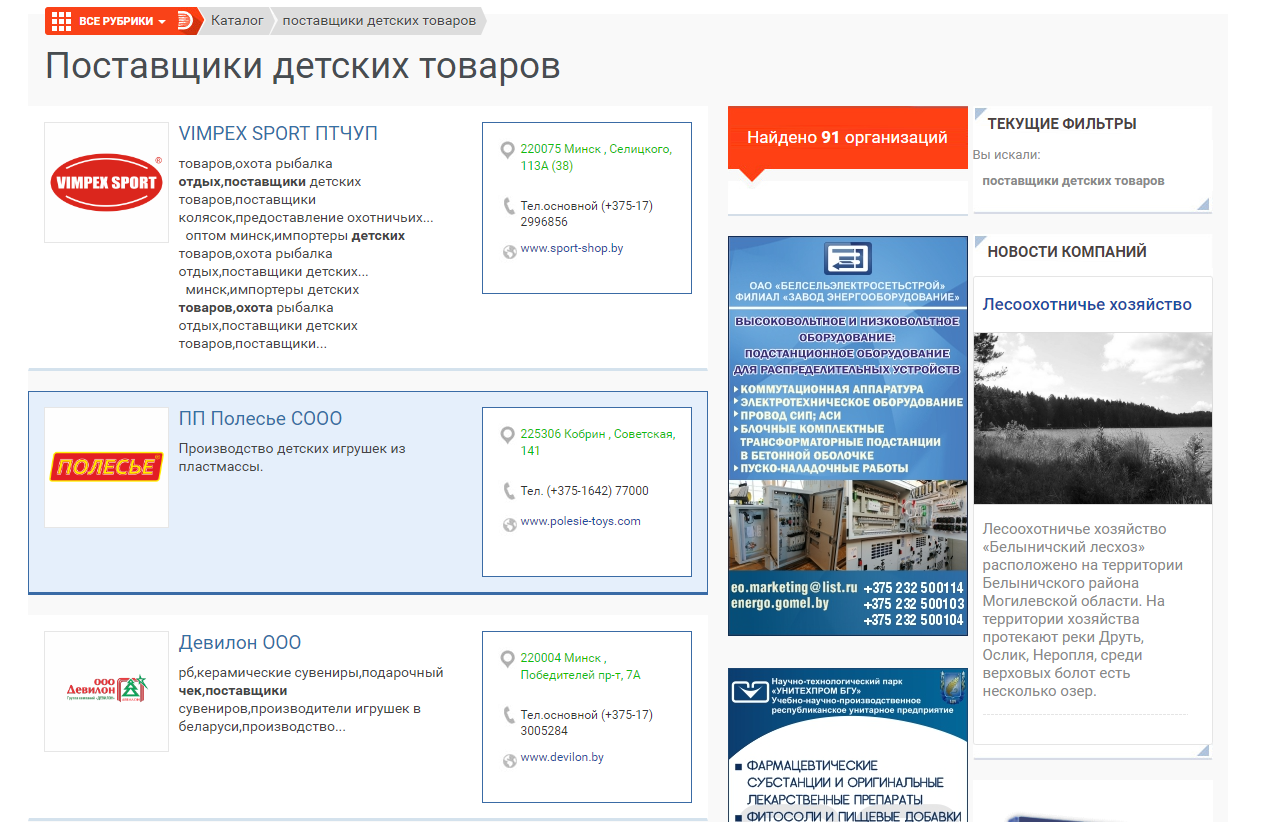Viewport: 1283px width, 822px height.
Task: Visit www.sport-shop.by website
Action: pyautogui.click(x=572, y=248)
